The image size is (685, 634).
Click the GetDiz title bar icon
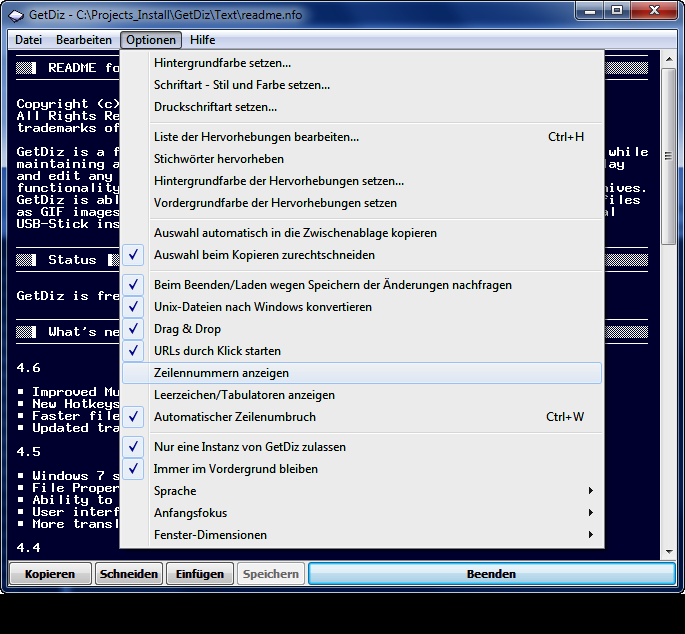[16, 15]
